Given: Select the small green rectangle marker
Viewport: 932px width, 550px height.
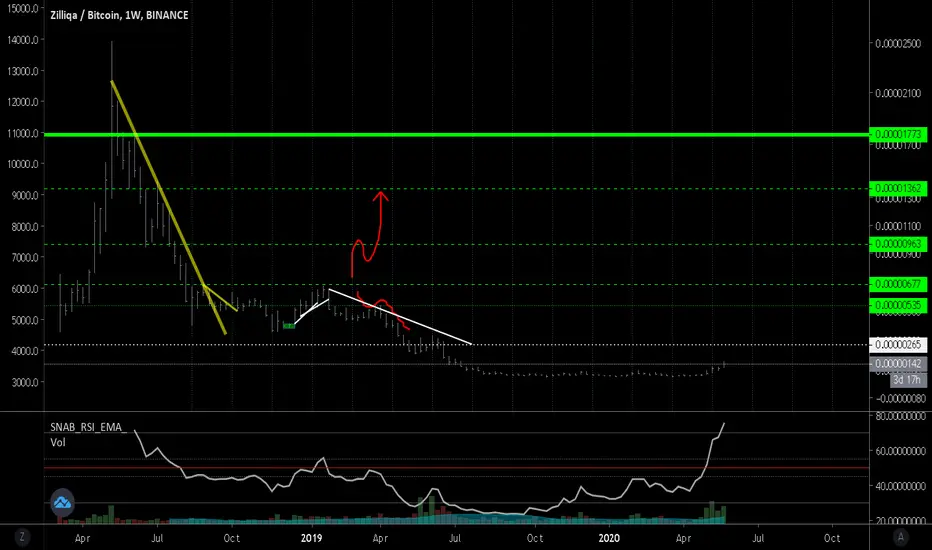Looking at the screenshot, I should tap(289, 326).
